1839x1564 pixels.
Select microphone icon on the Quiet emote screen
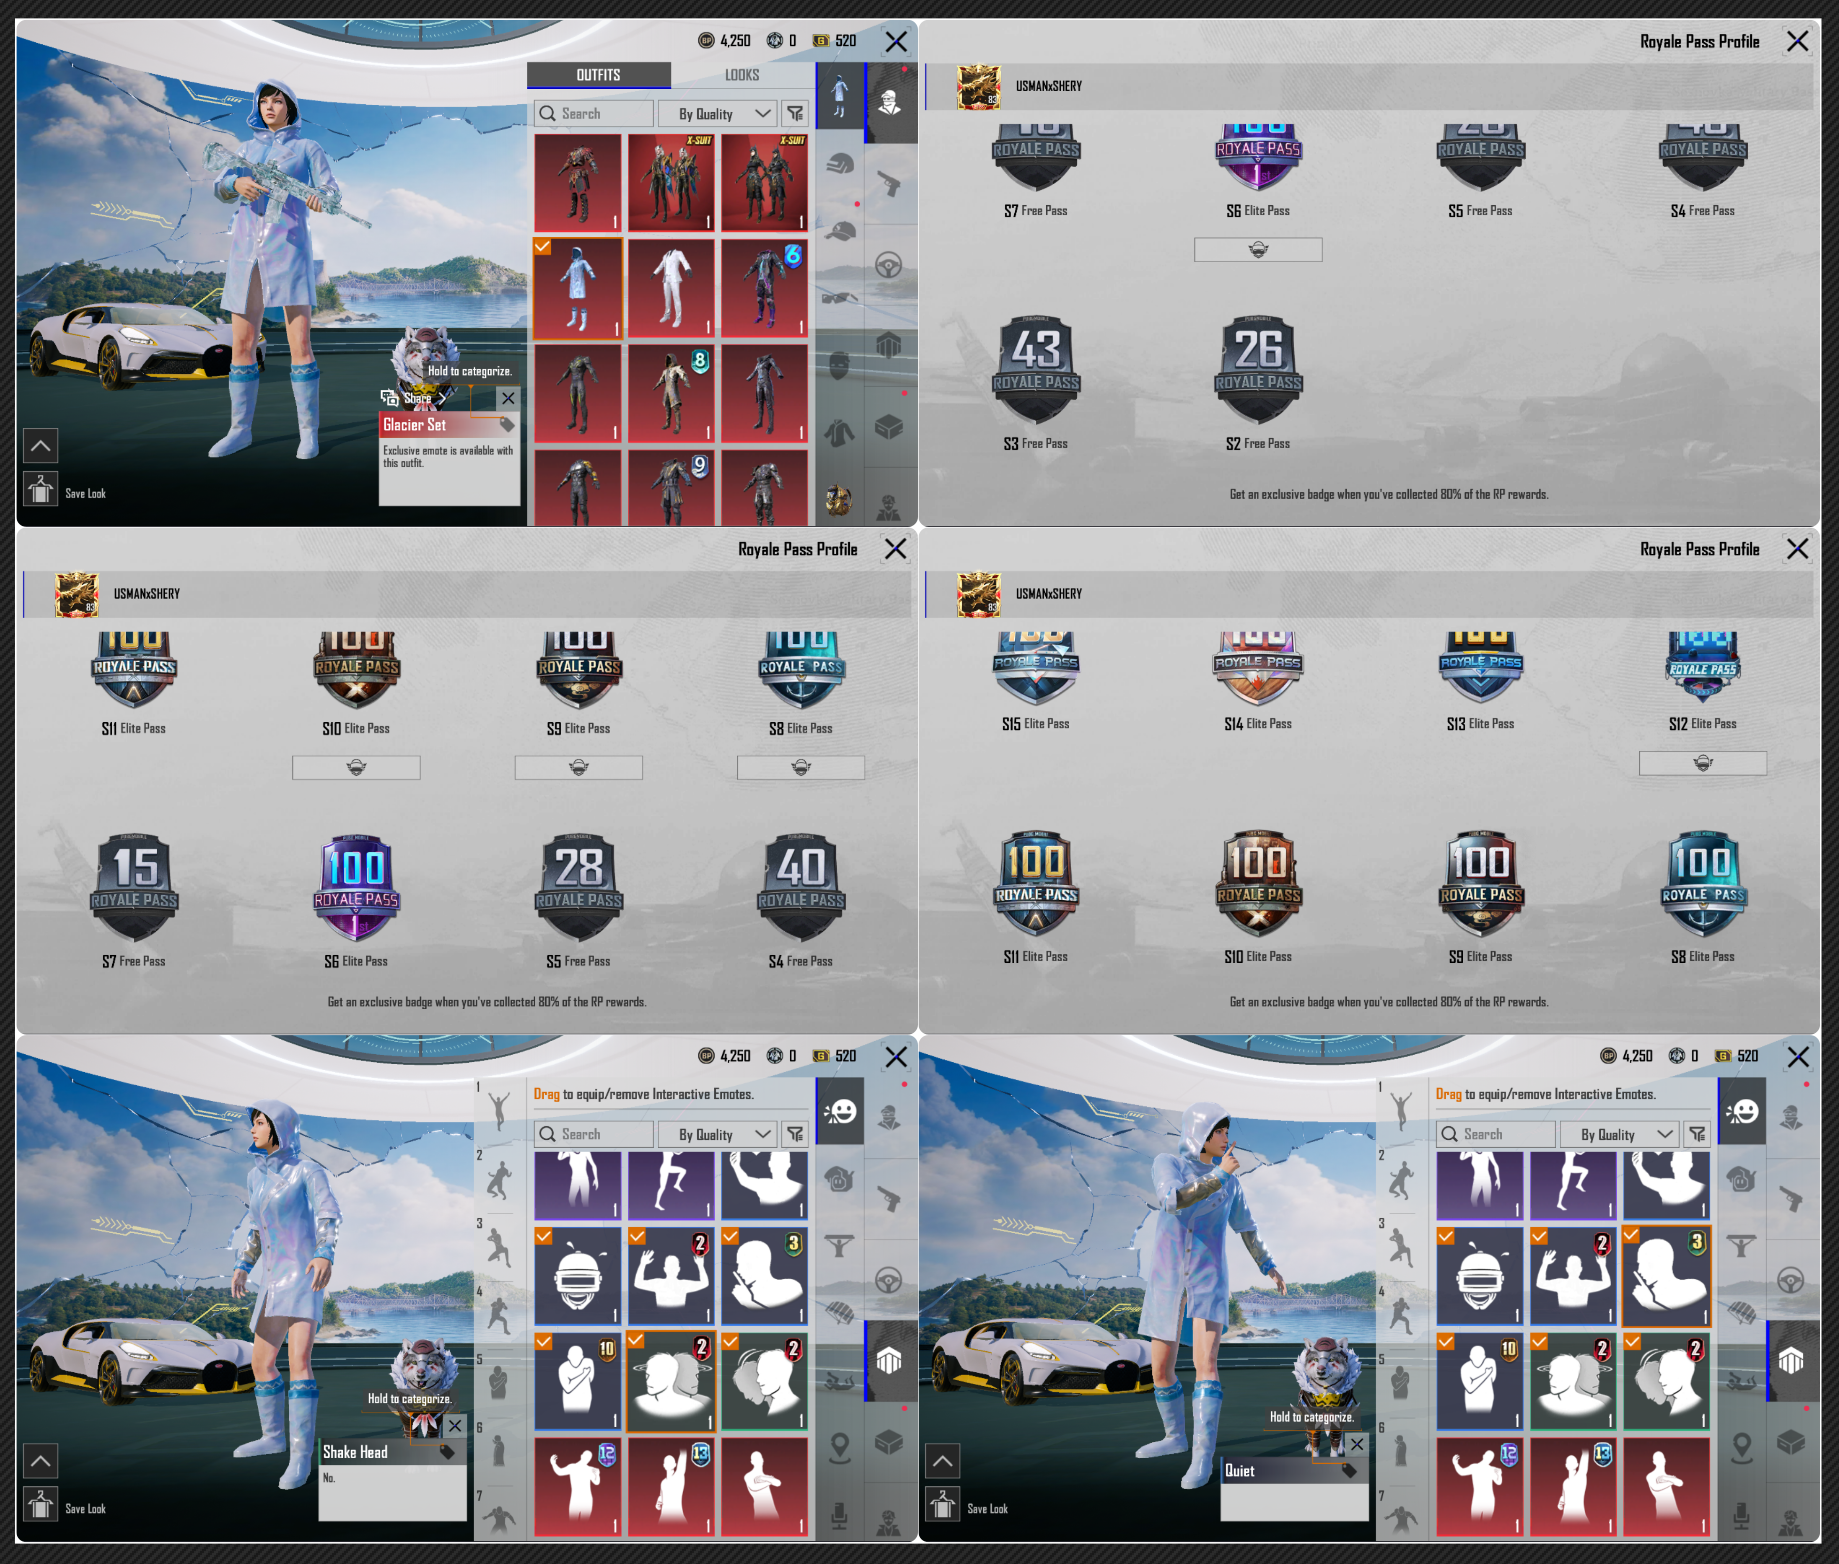tap(1742, 1515)
